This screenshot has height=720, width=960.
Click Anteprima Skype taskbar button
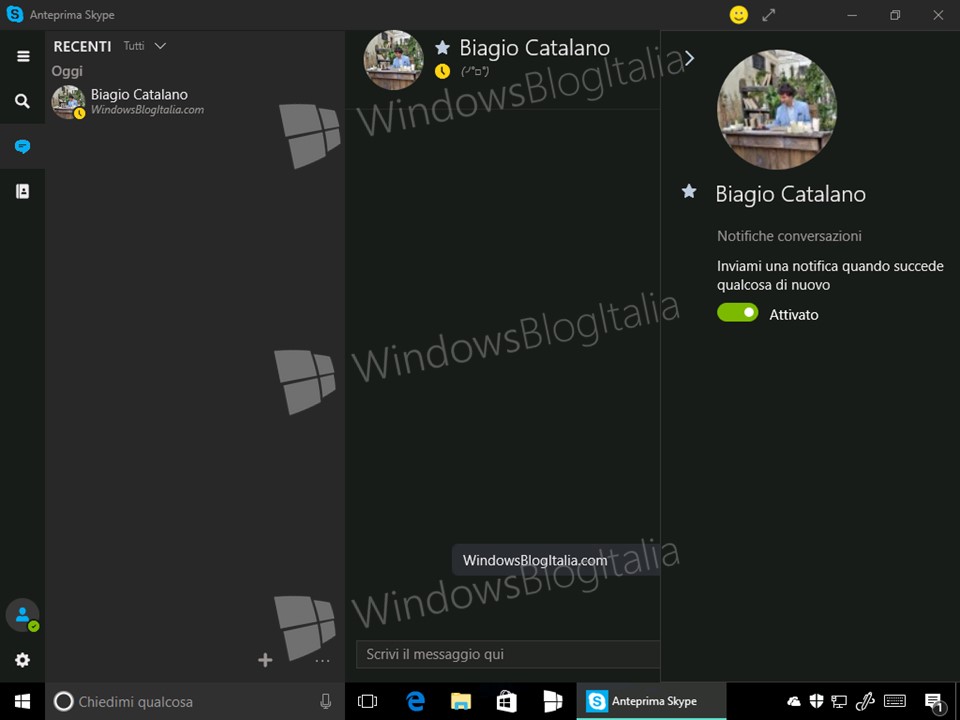tap(651, 702)
